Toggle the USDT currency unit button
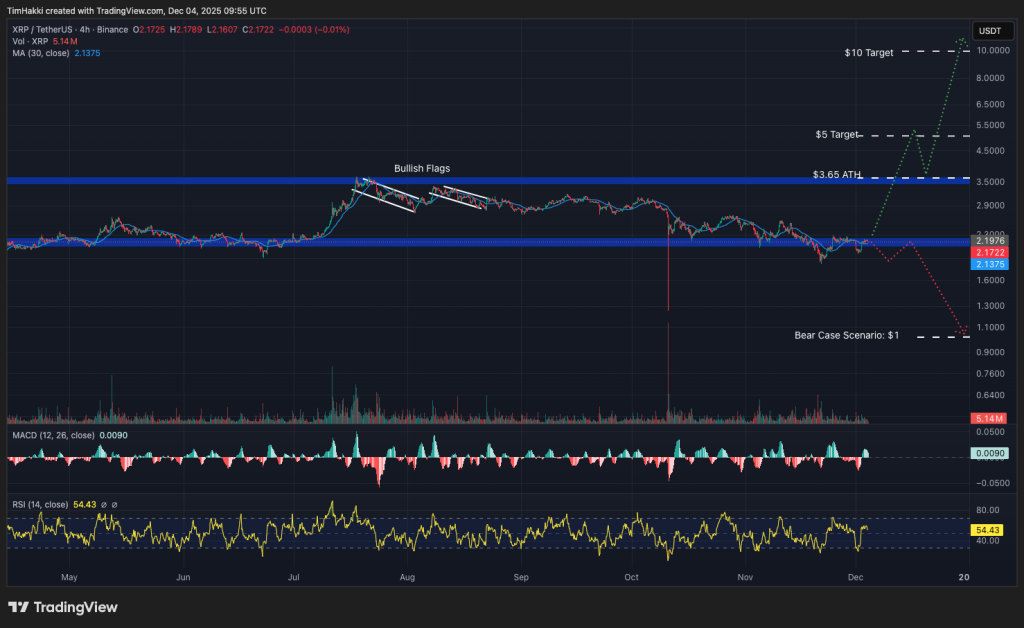 point(993,31)
